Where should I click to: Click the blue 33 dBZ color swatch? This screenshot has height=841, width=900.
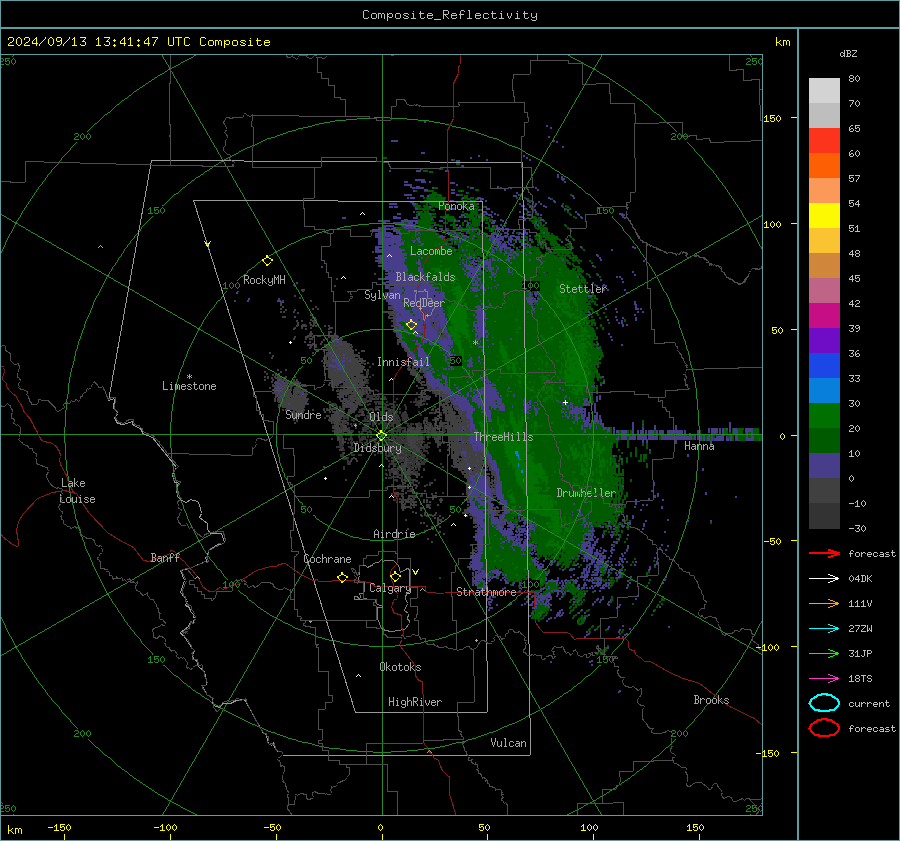[x=824, y=366]
